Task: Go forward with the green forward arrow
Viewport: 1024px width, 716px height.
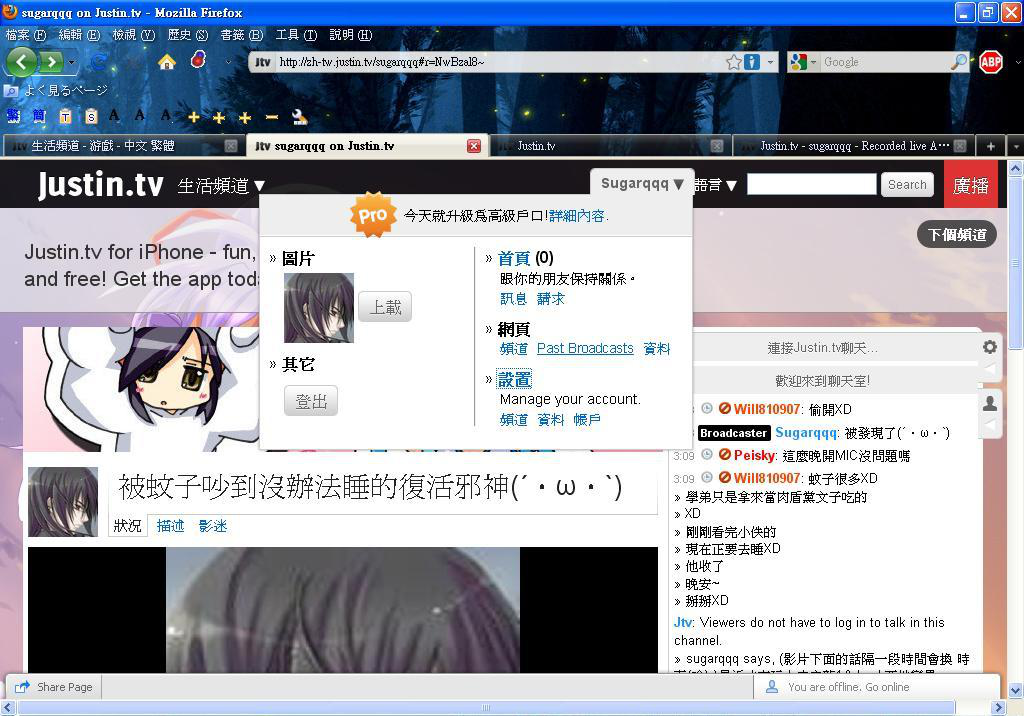Action: point(50,62)
